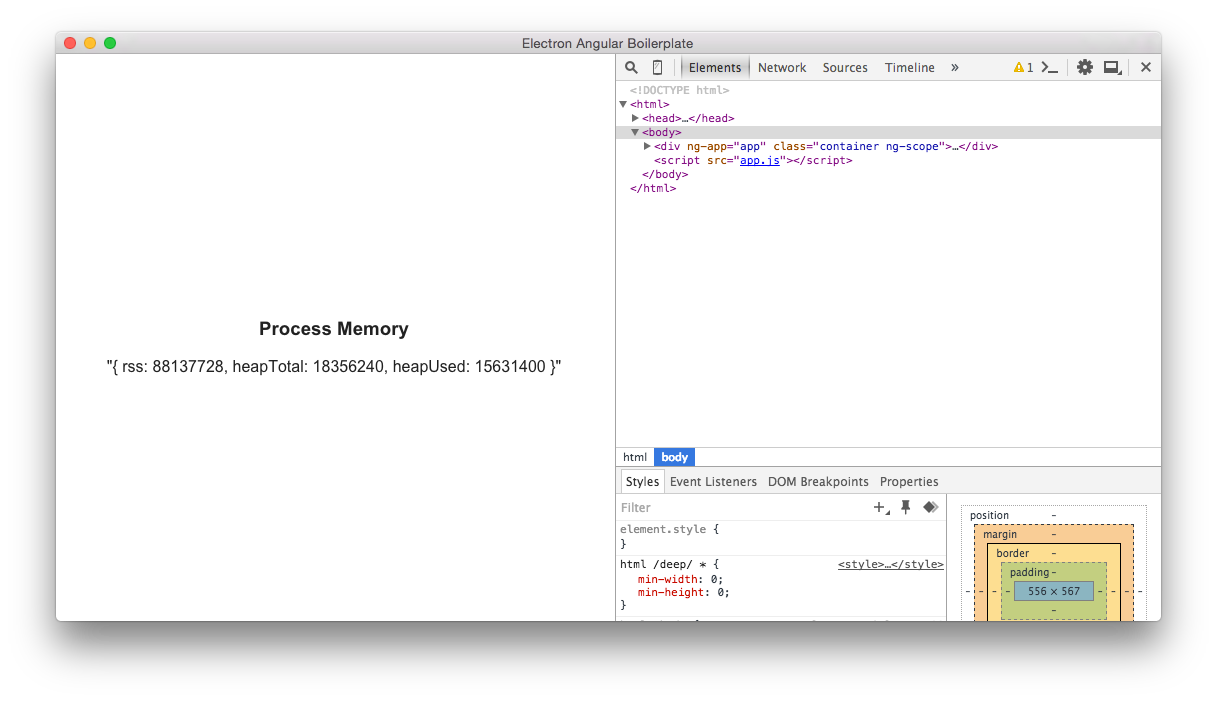Open the Event Listeners tab
Image resolution: width=1217 pixels, height=701 pixels.
[713, 481]
